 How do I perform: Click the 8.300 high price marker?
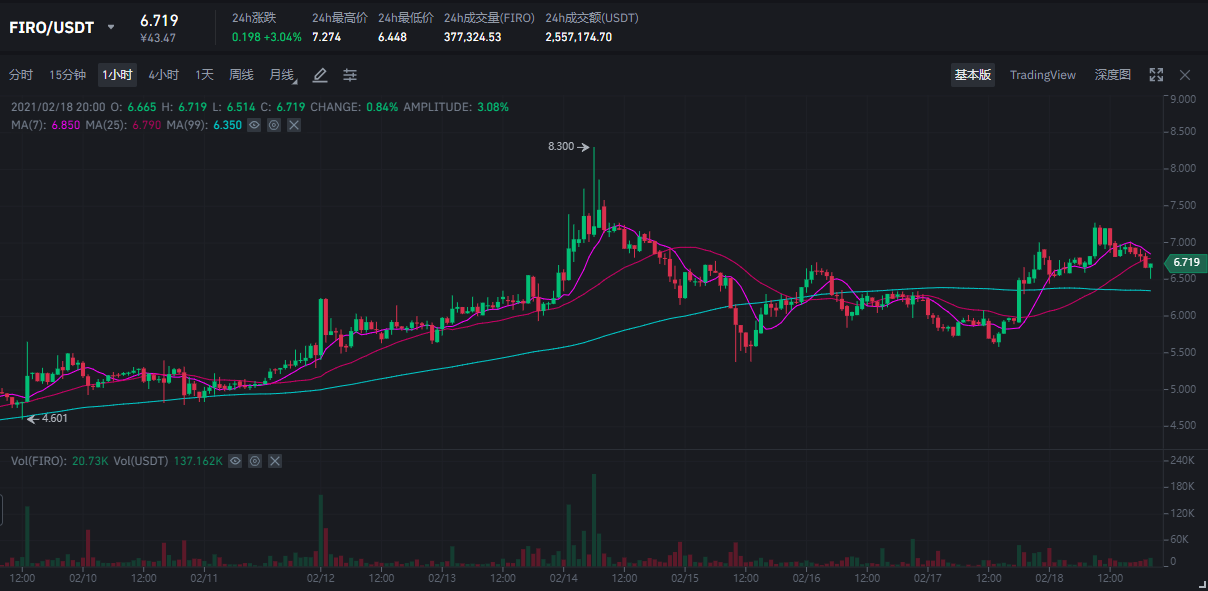coord(562,147)
